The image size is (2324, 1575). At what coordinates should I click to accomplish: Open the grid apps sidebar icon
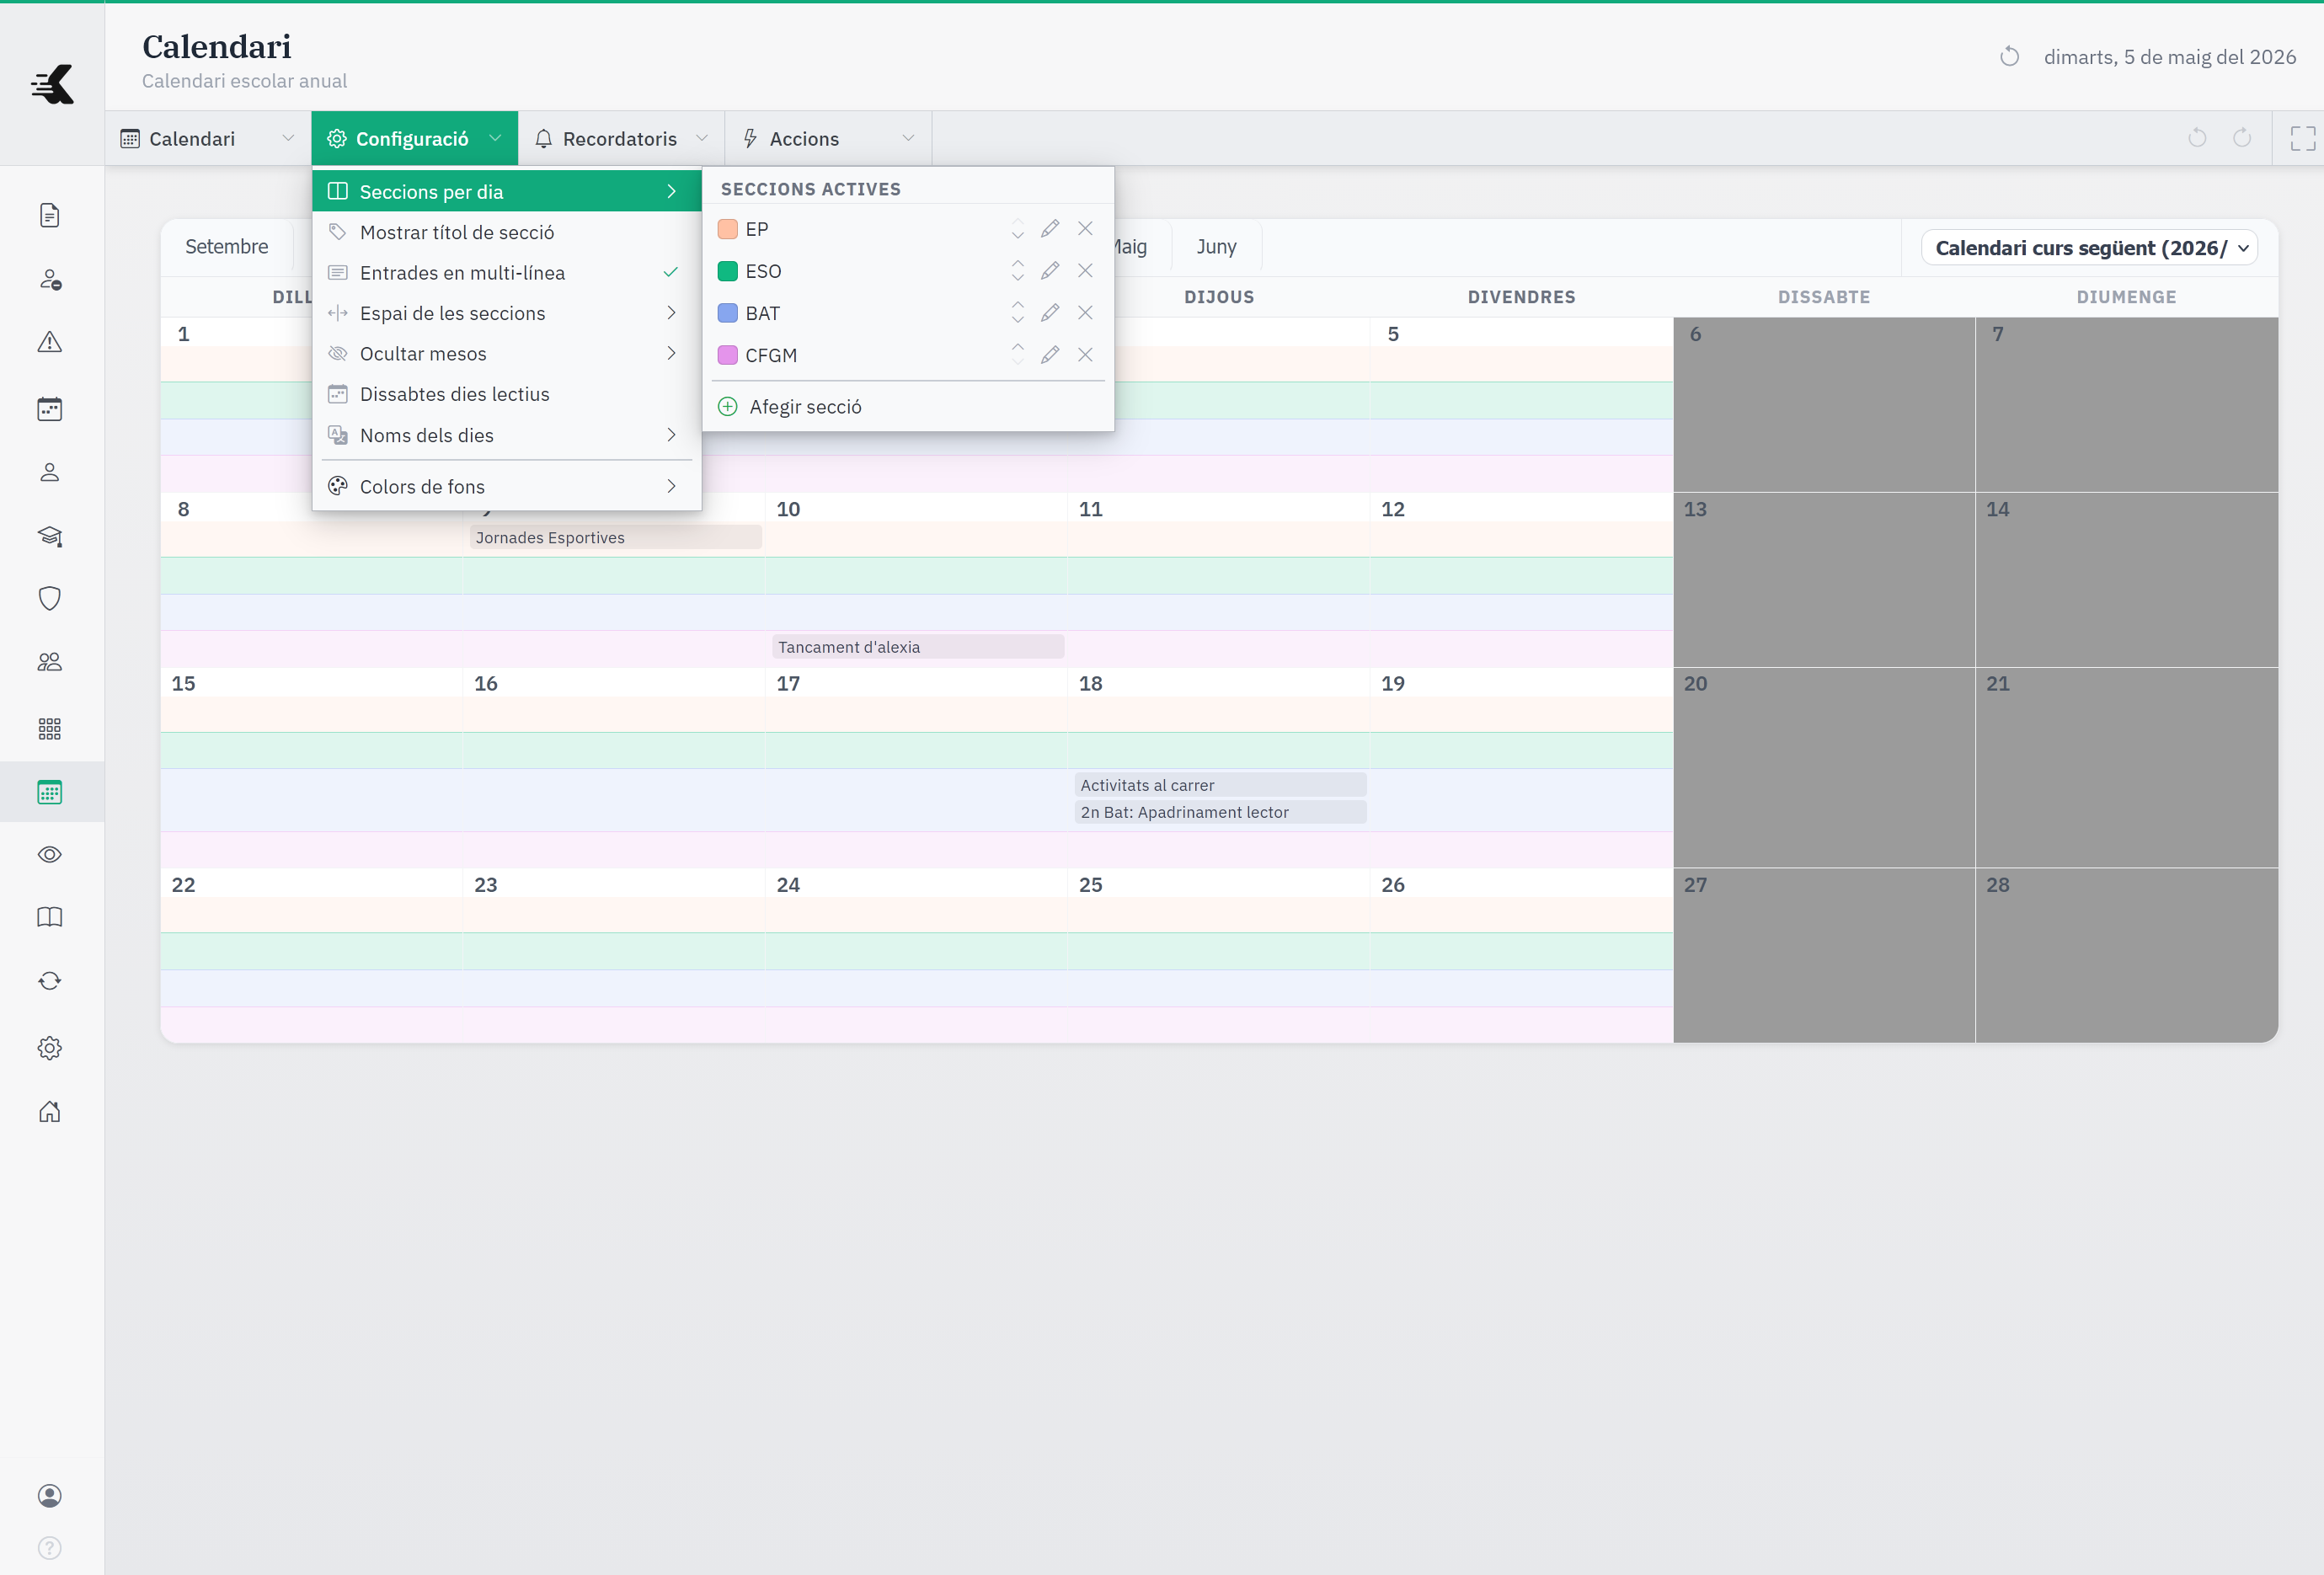(50, 728)
